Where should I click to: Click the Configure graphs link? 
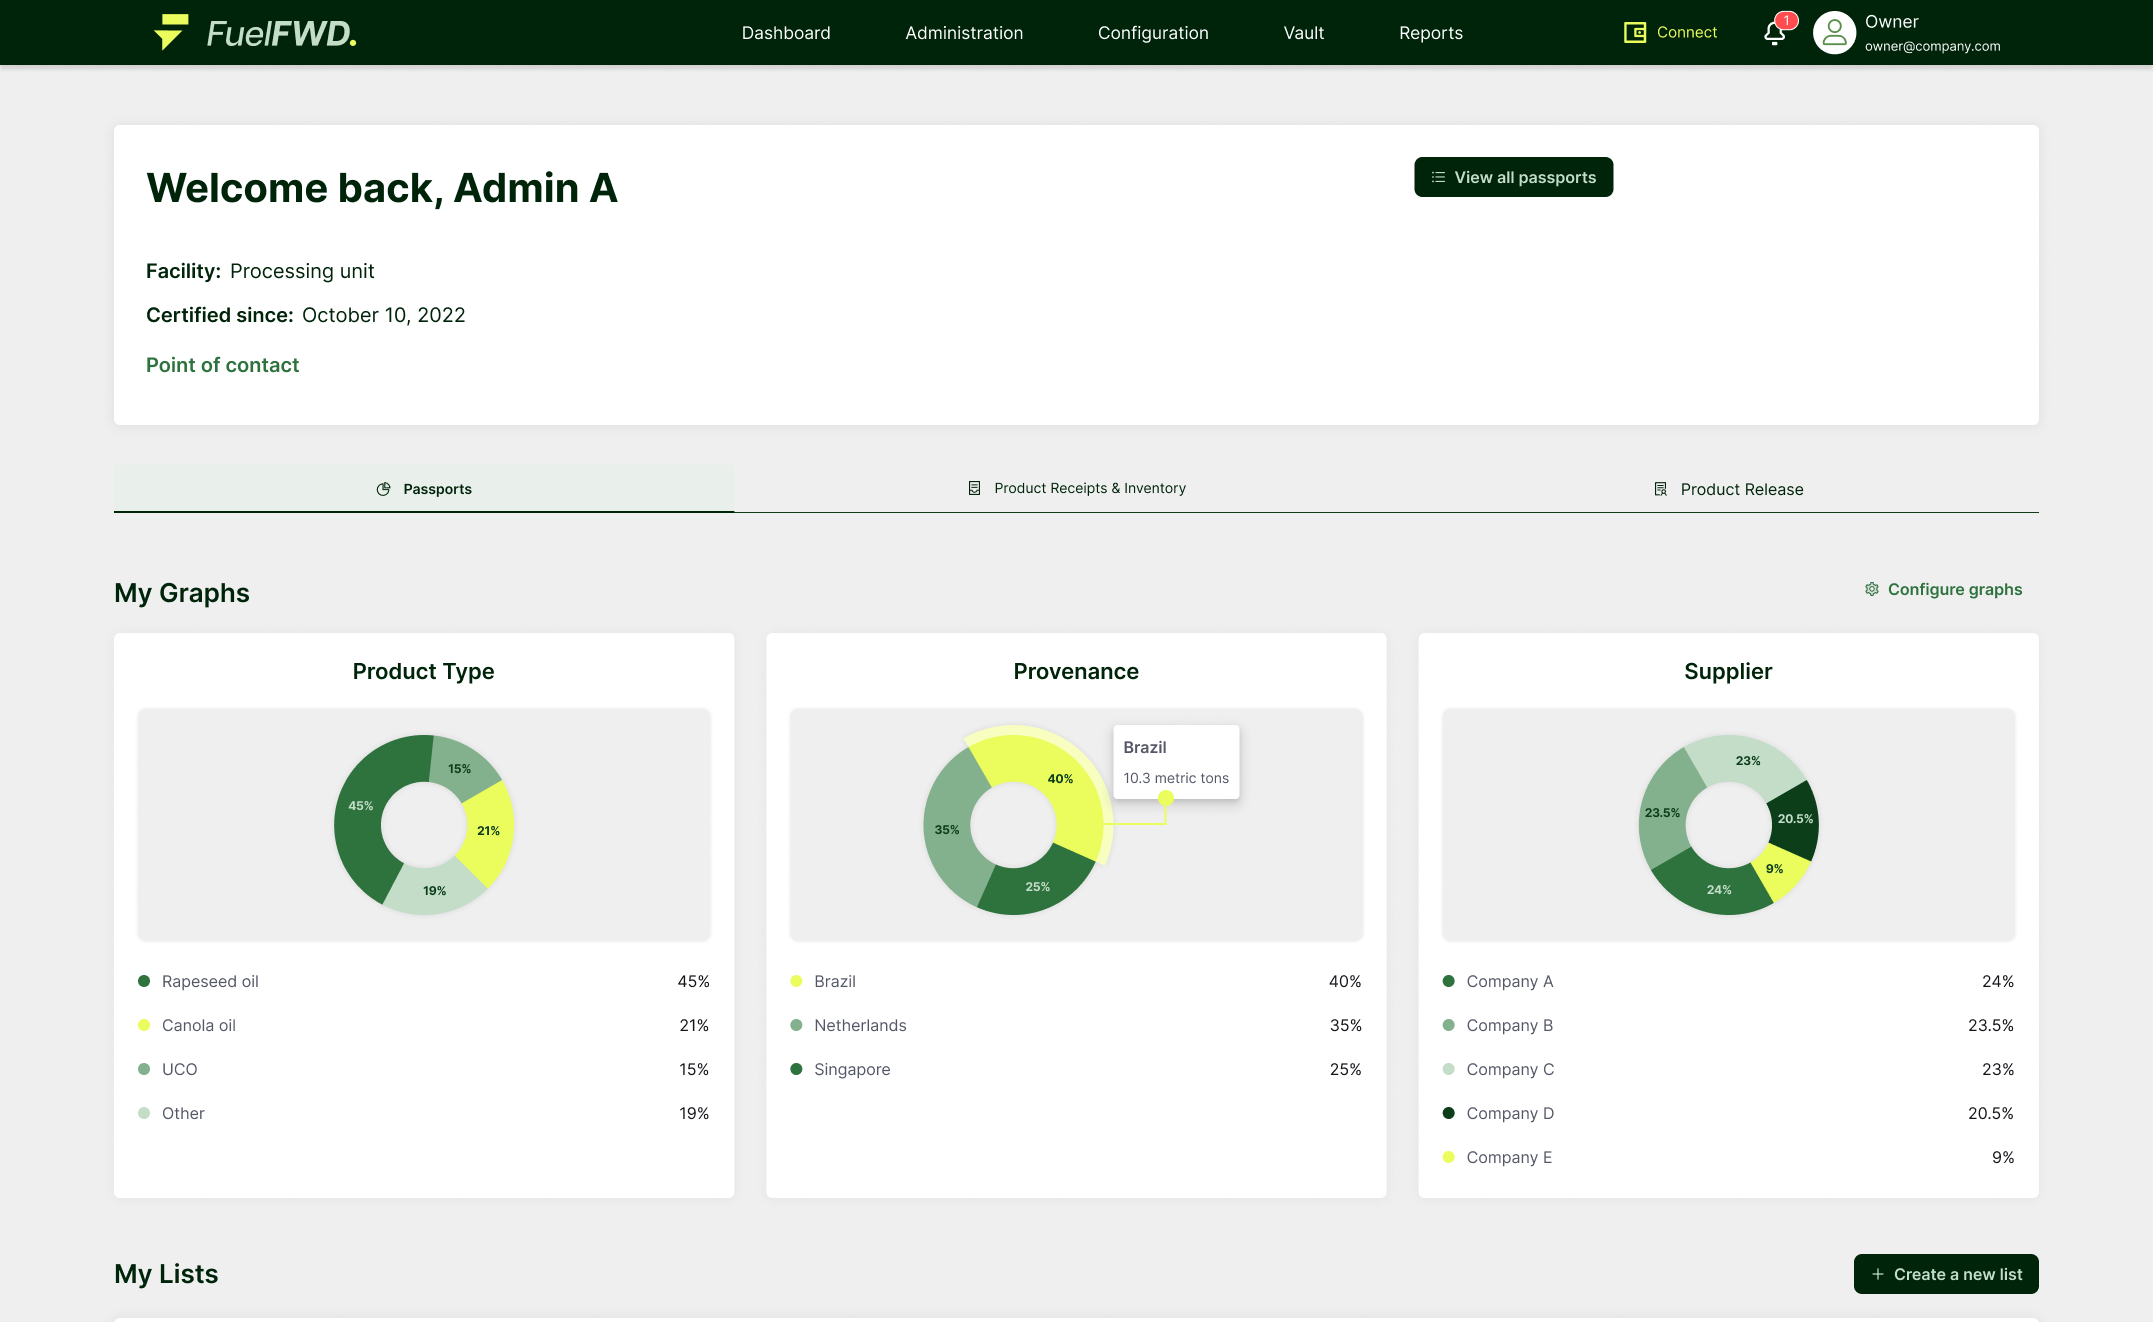pyautogui.click(x=1954, y=590)
